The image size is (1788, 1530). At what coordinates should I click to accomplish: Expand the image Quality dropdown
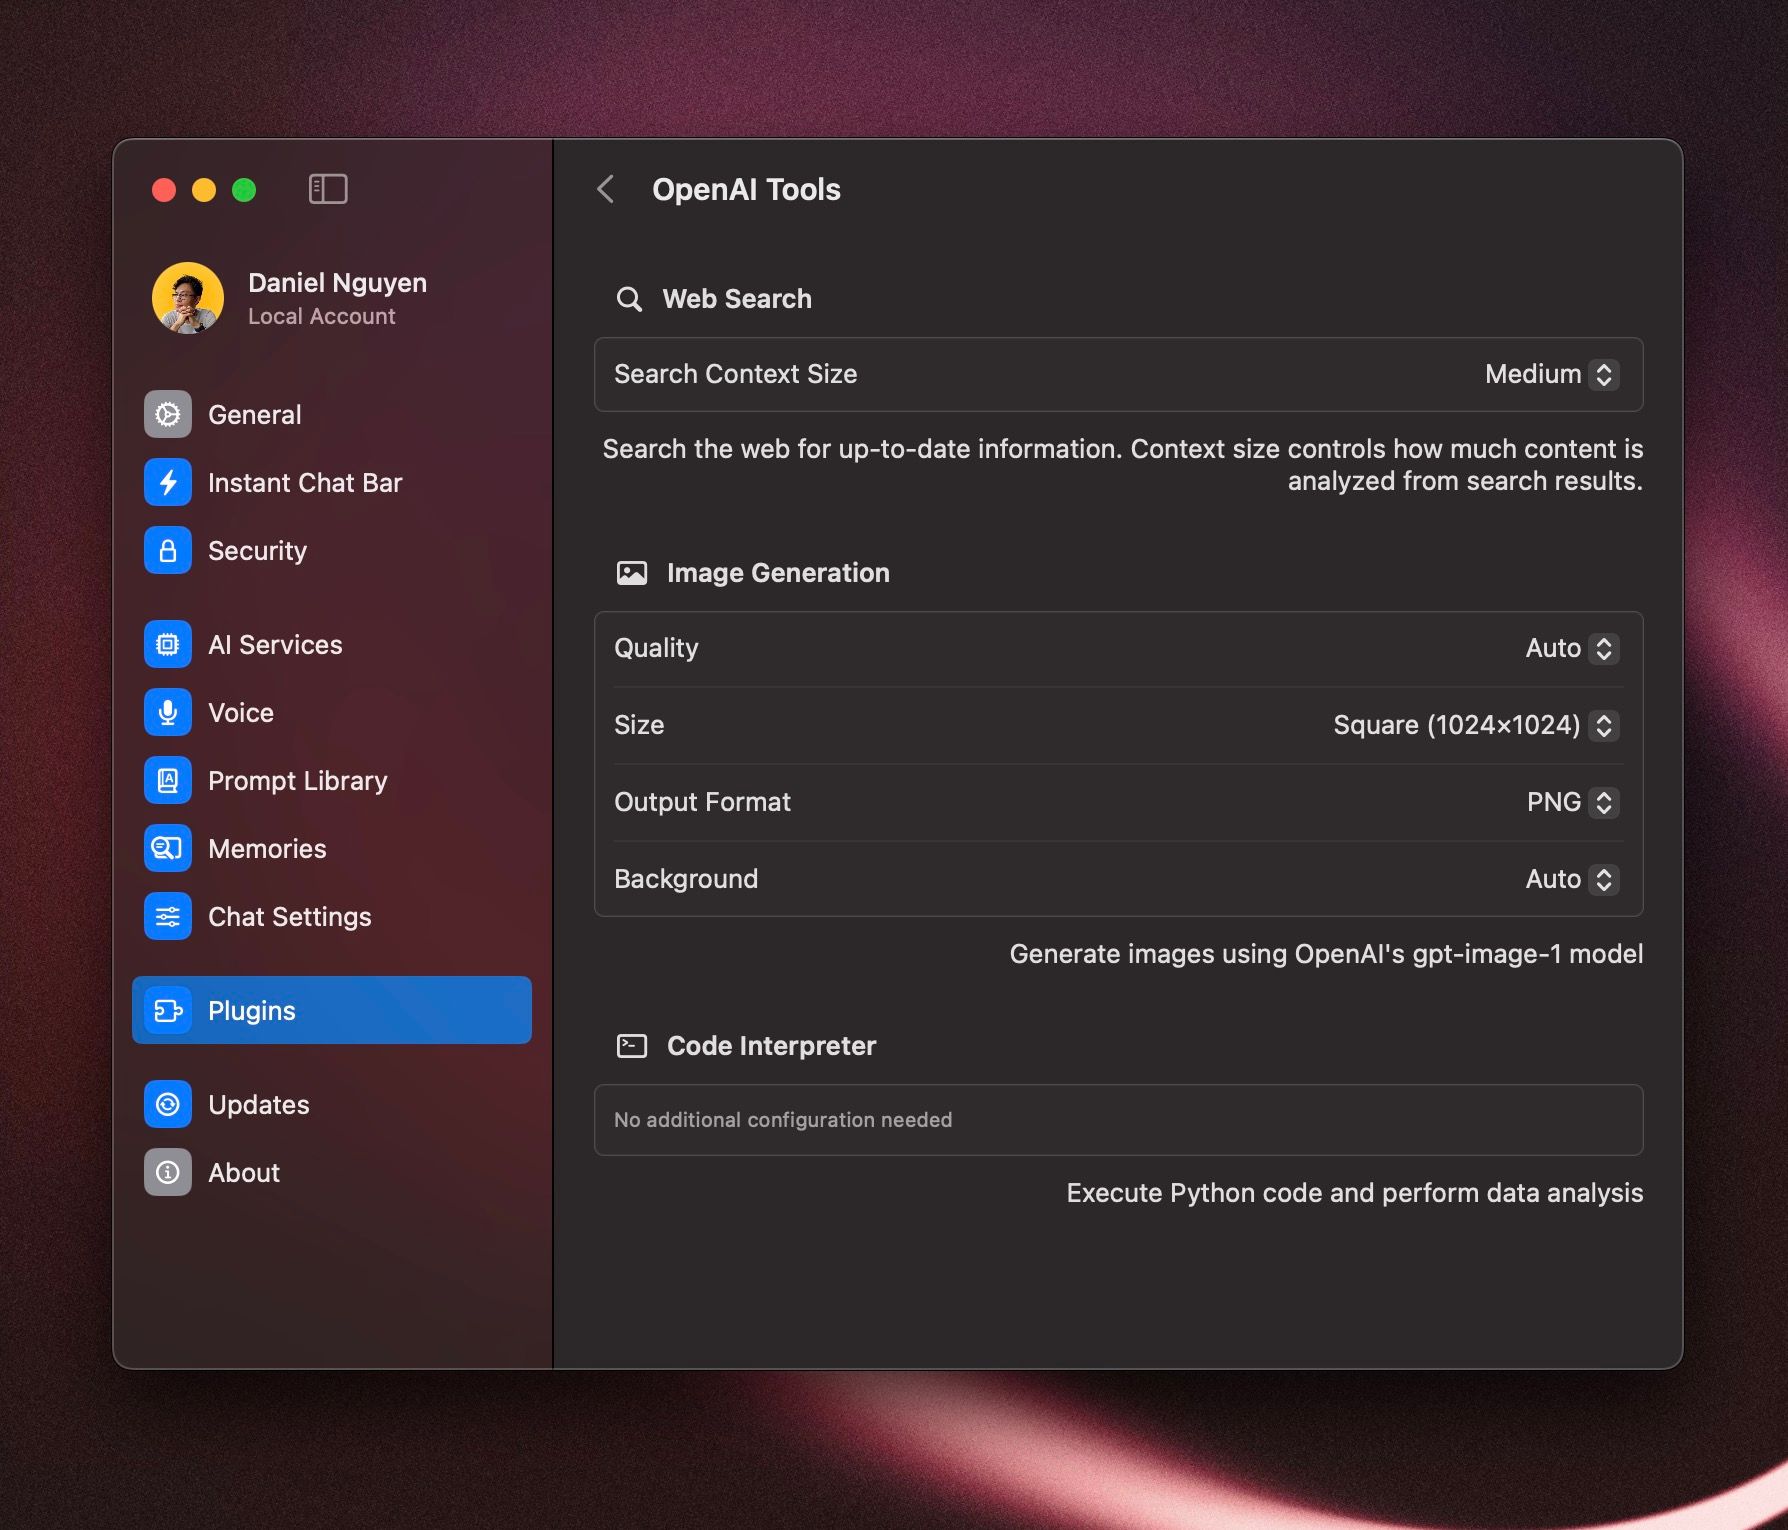pos(1571,648)
